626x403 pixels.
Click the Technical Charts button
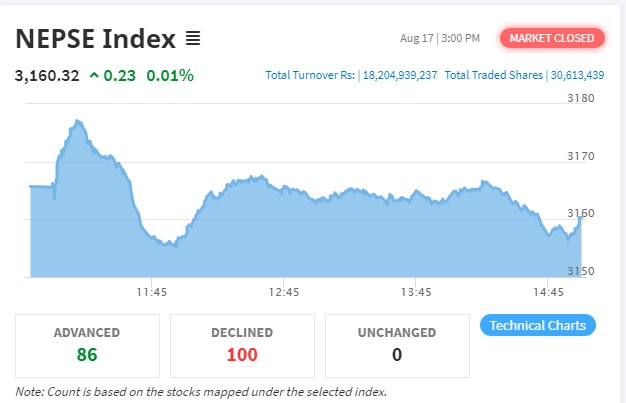pos(538,326)
